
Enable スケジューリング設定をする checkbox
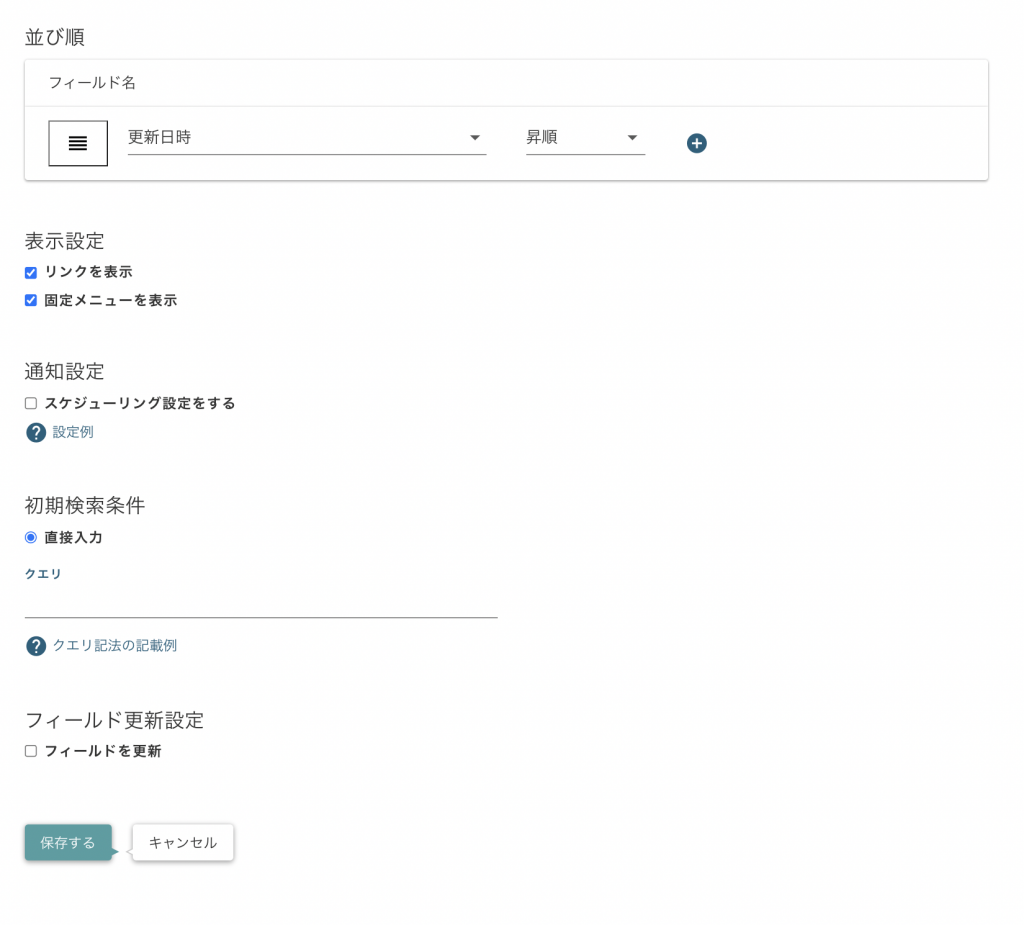point(31,403)
